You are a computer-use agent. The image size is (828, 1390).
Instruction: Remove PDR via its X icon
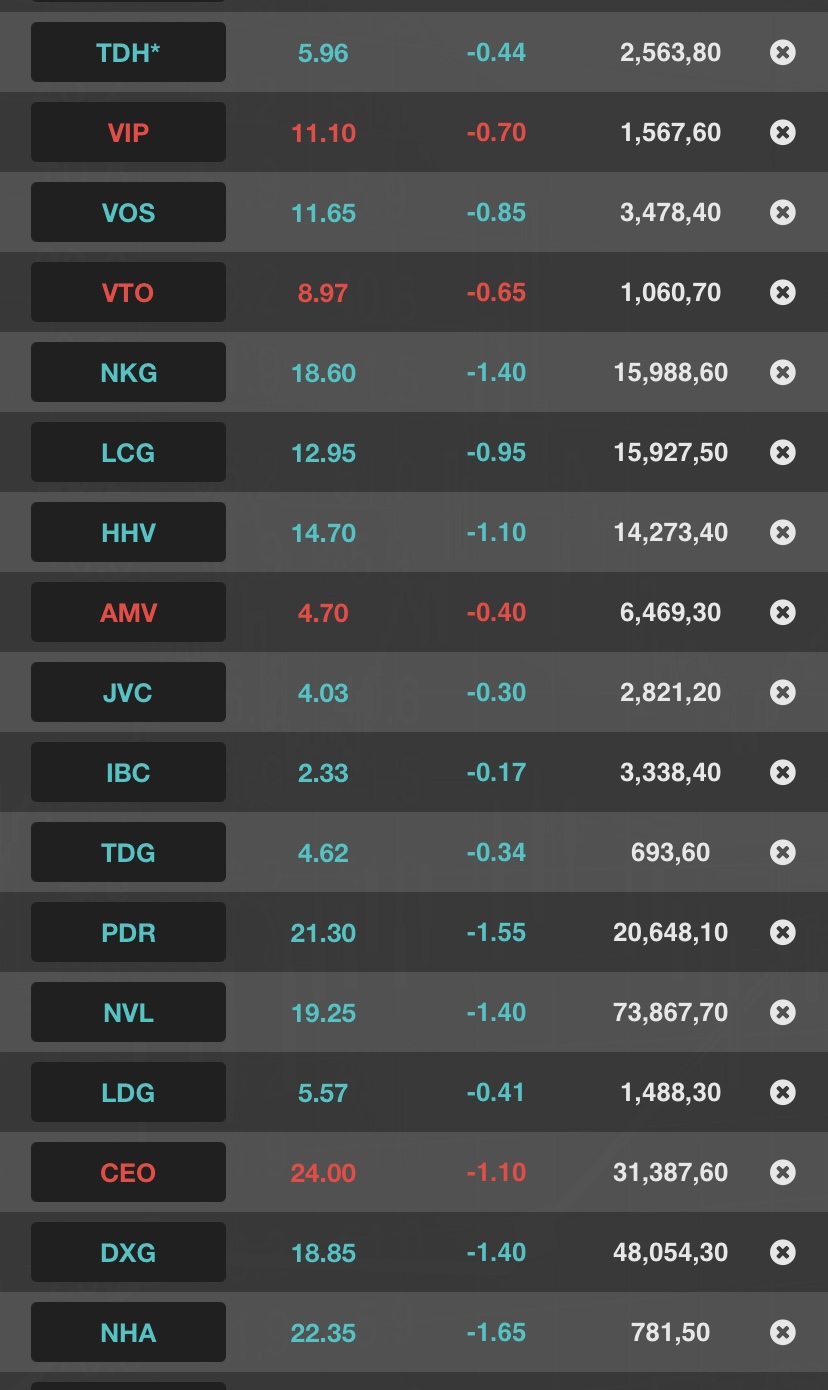pyautogui.click(x=783, y=932)
